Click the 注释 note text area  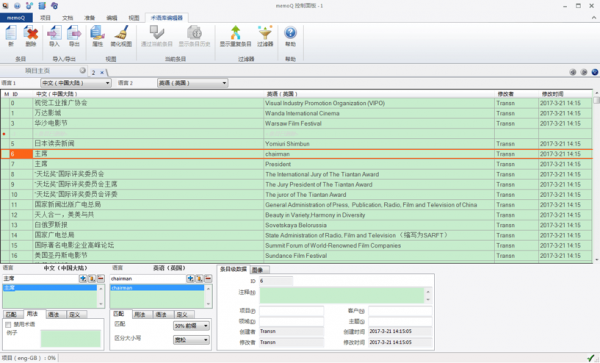point(342,295)
